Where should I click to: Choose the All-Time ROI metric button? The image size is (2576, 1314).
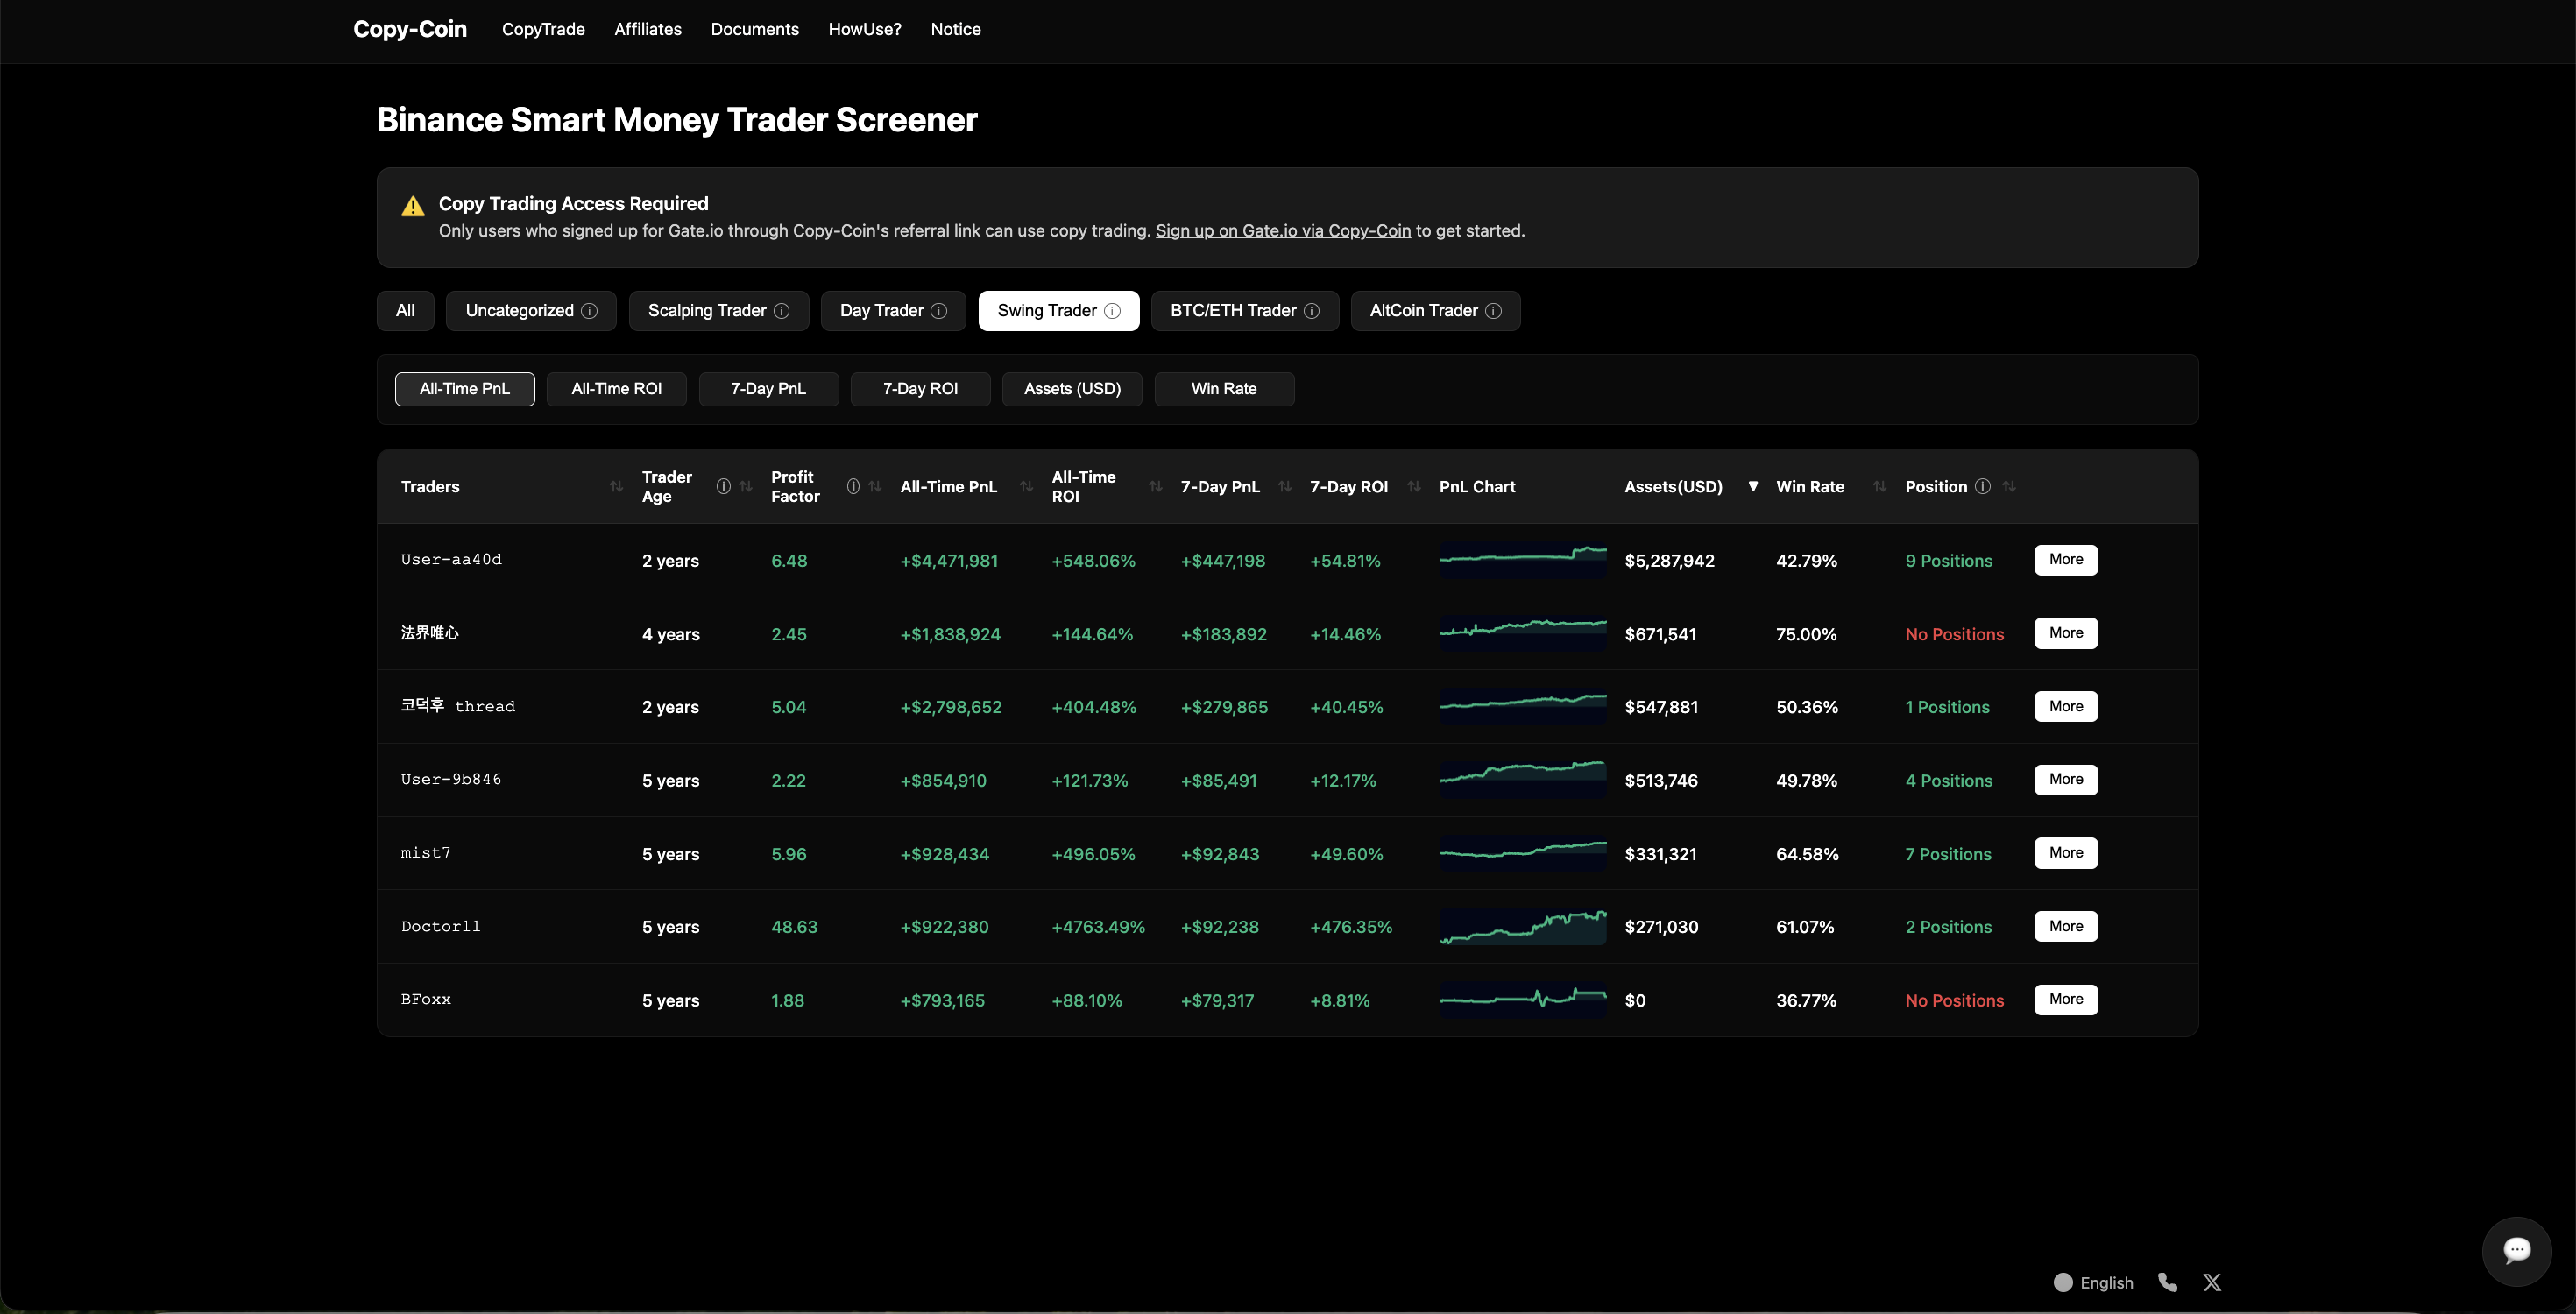tap(616, 389)
